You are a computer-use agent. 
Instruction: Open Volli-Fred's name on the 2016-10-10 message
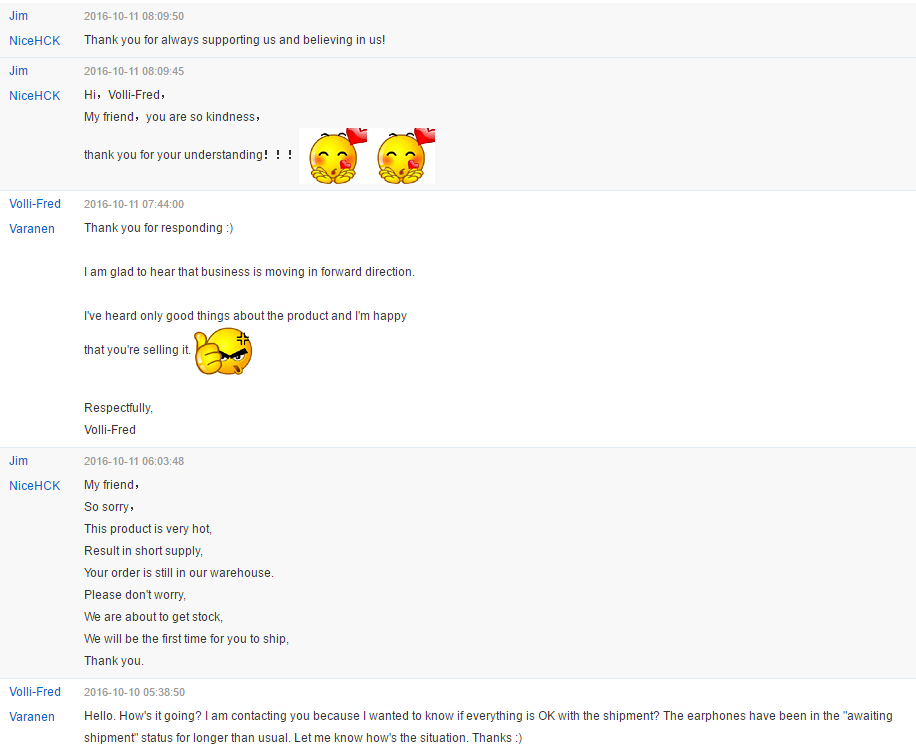click(35, 692)
